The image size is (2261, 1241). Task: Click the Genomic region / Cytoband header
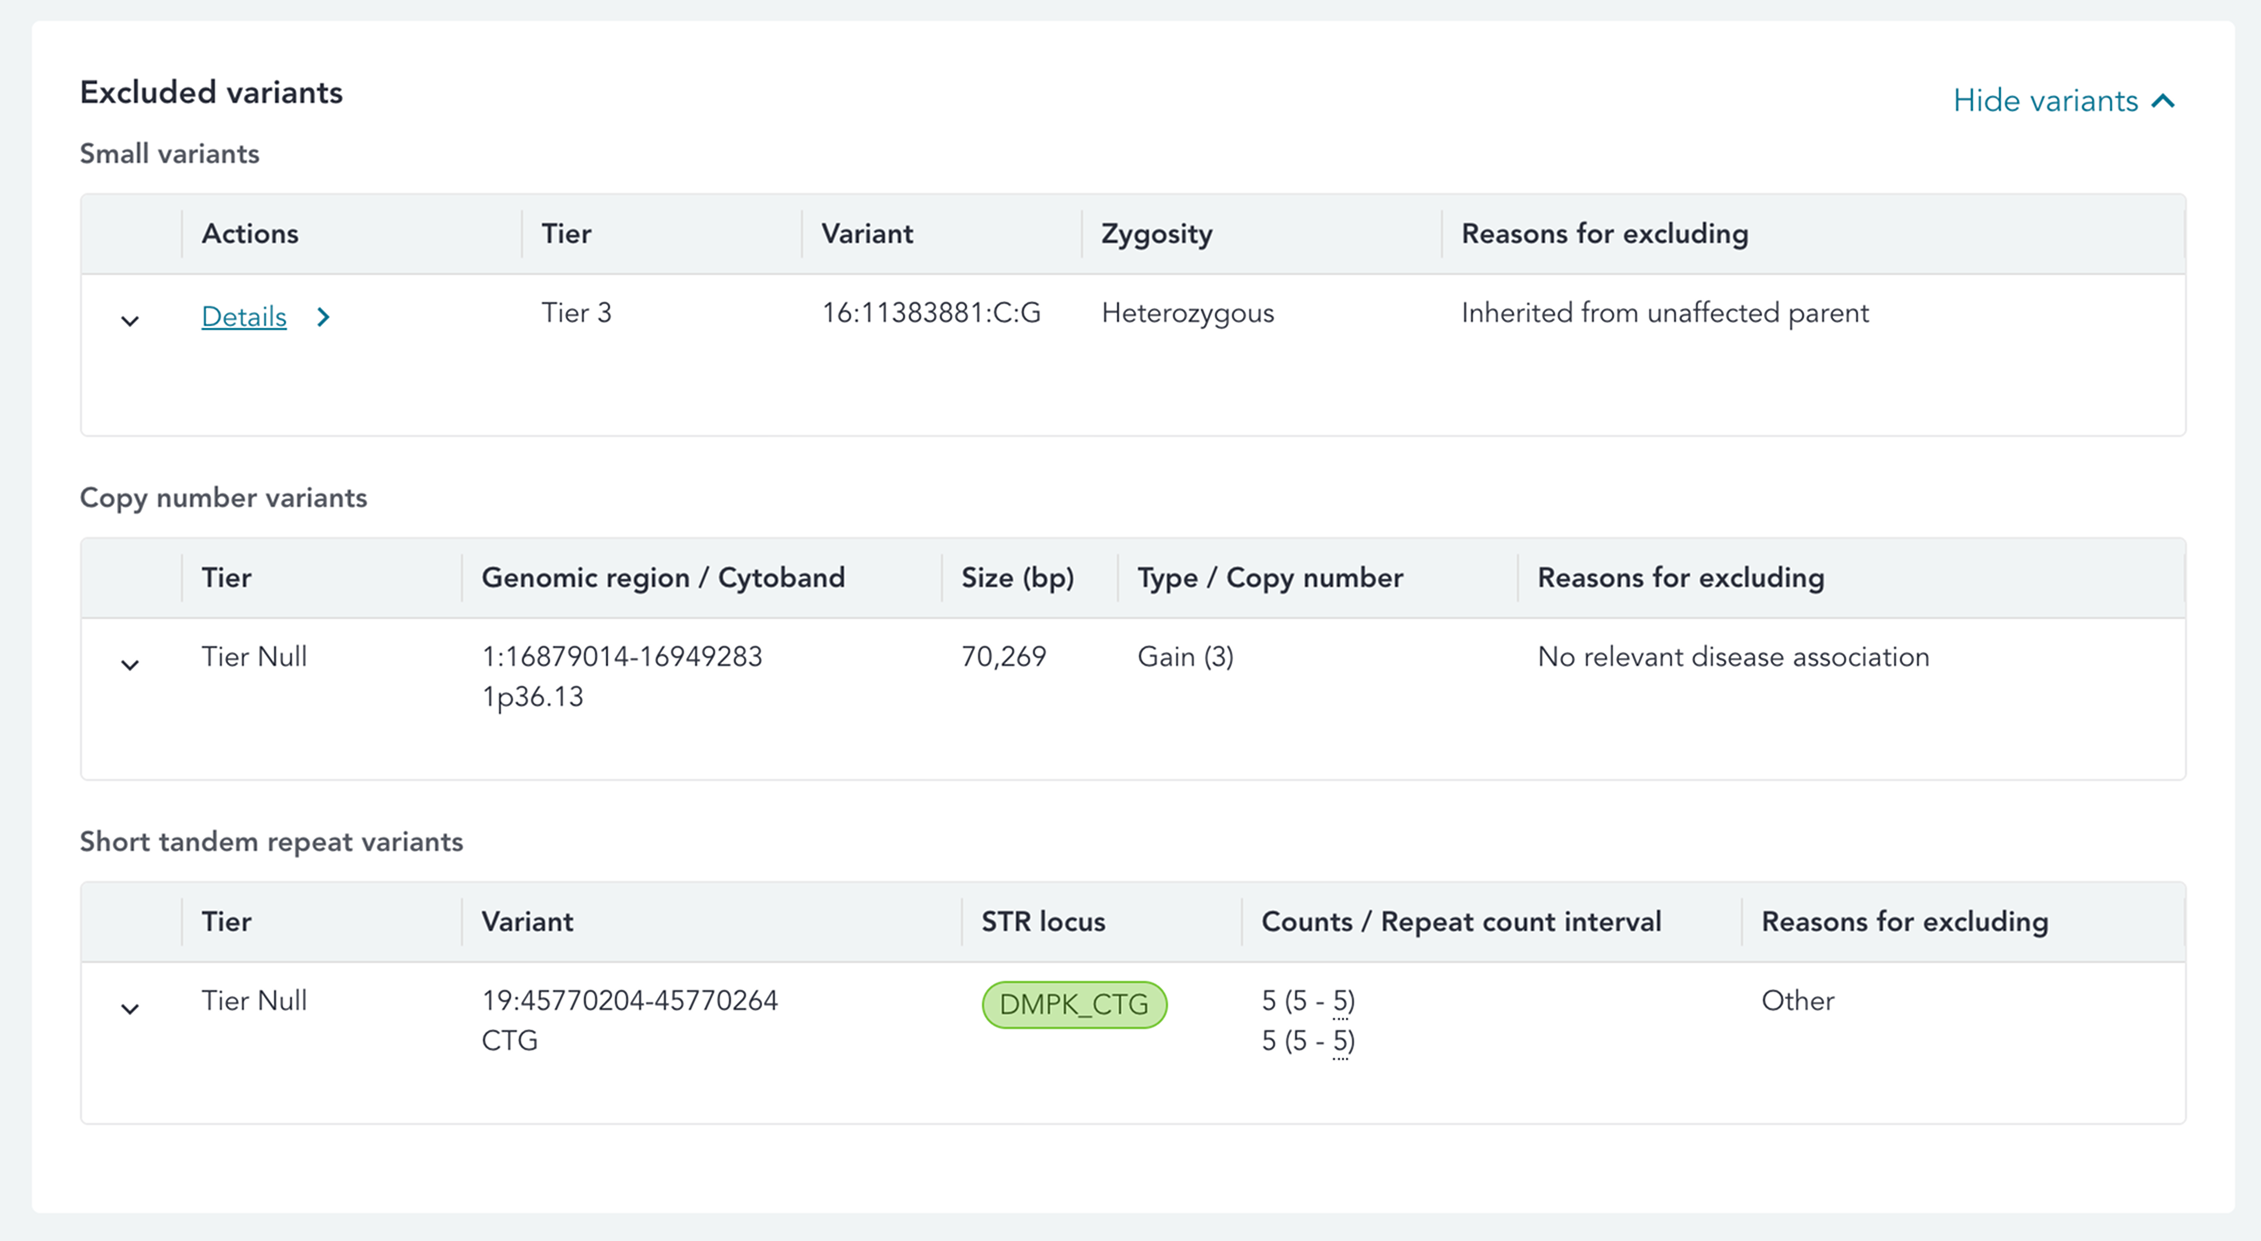(663, 578)
